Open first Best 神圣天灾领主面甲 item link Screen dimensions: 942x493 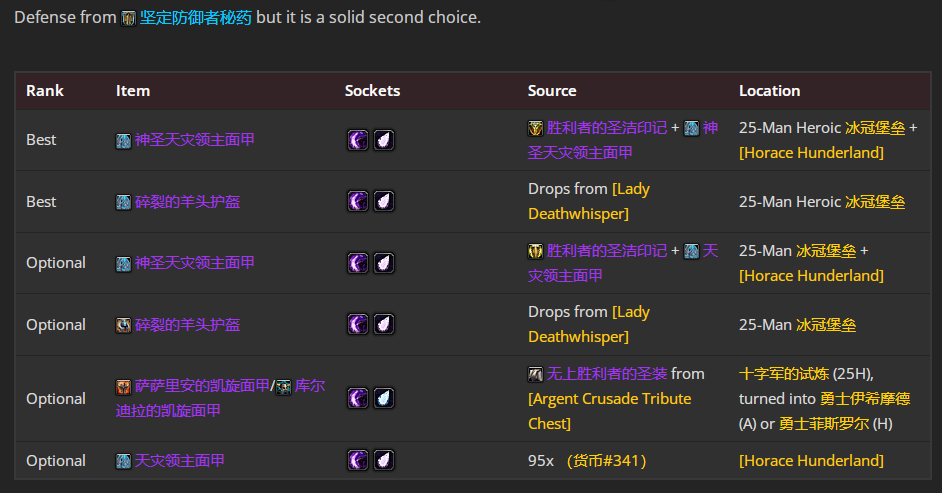[x=194, y=140]
